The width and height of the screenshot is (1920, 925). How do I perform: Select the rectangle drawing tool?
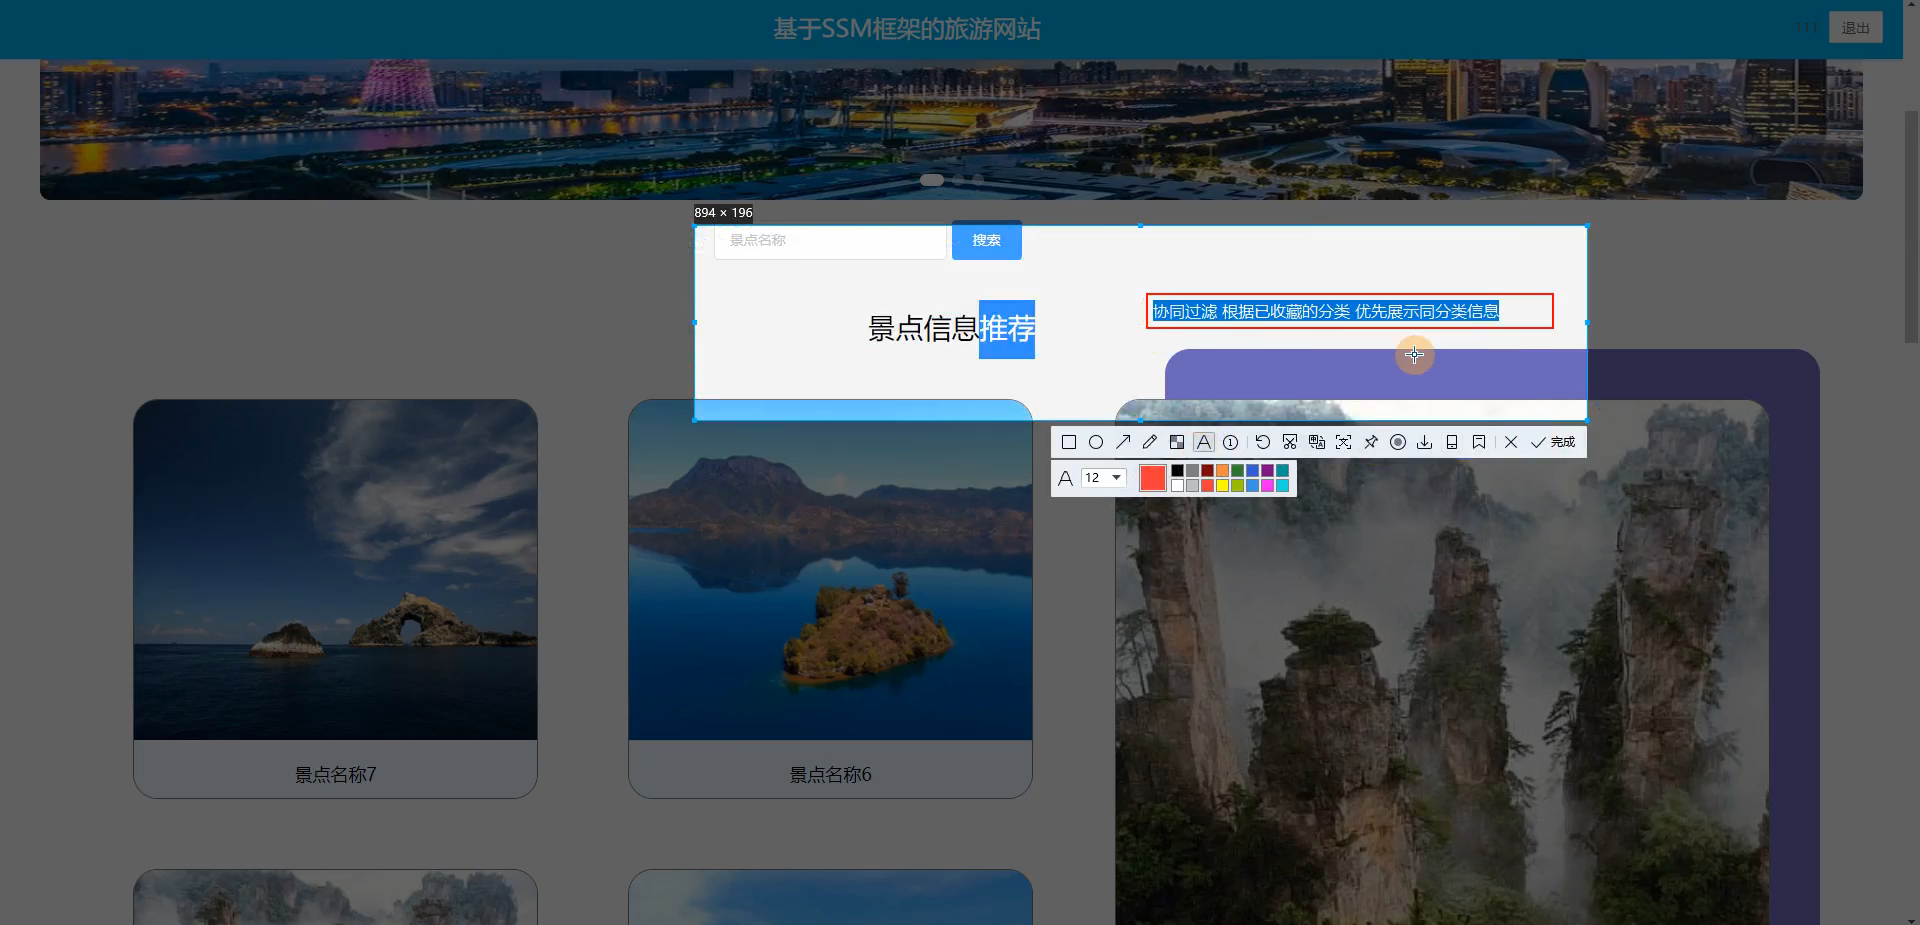tap(1069, 442)
